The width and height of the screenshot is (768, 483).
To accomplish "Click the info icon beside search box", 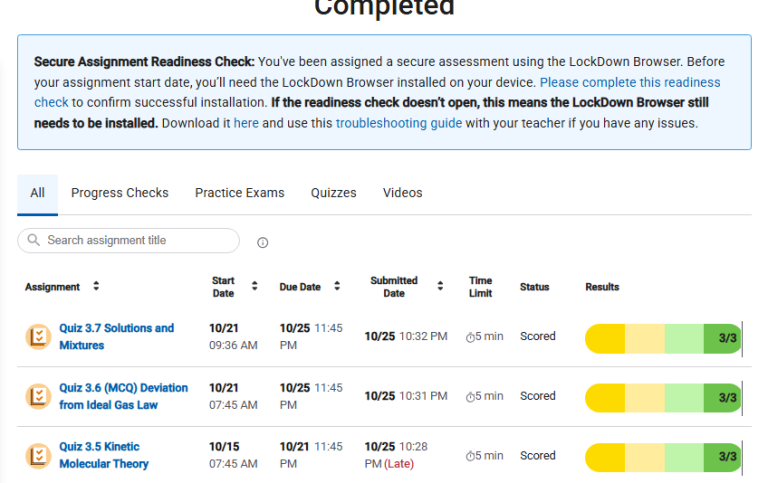I will click(263, 242).
